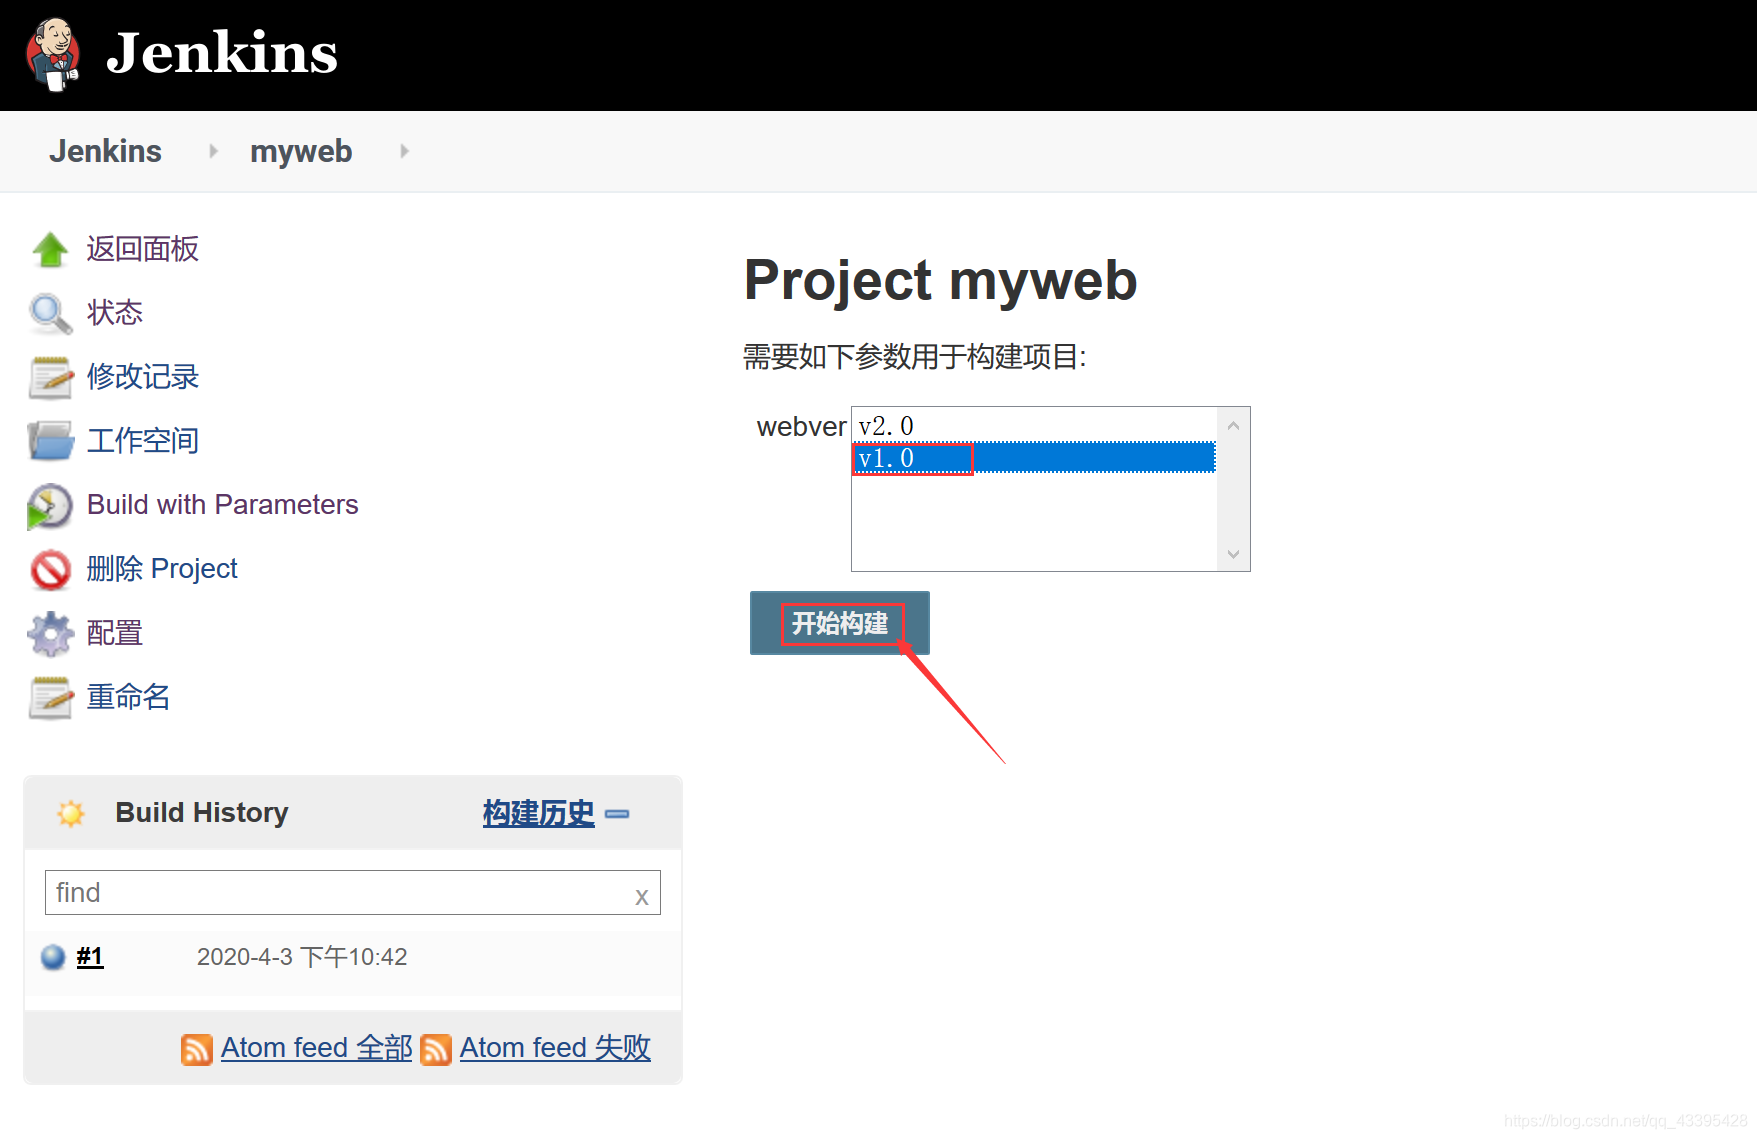Click the build timestamp 2020-4-3 下午10:42
1757x1139 pixels.
(302, 957)
